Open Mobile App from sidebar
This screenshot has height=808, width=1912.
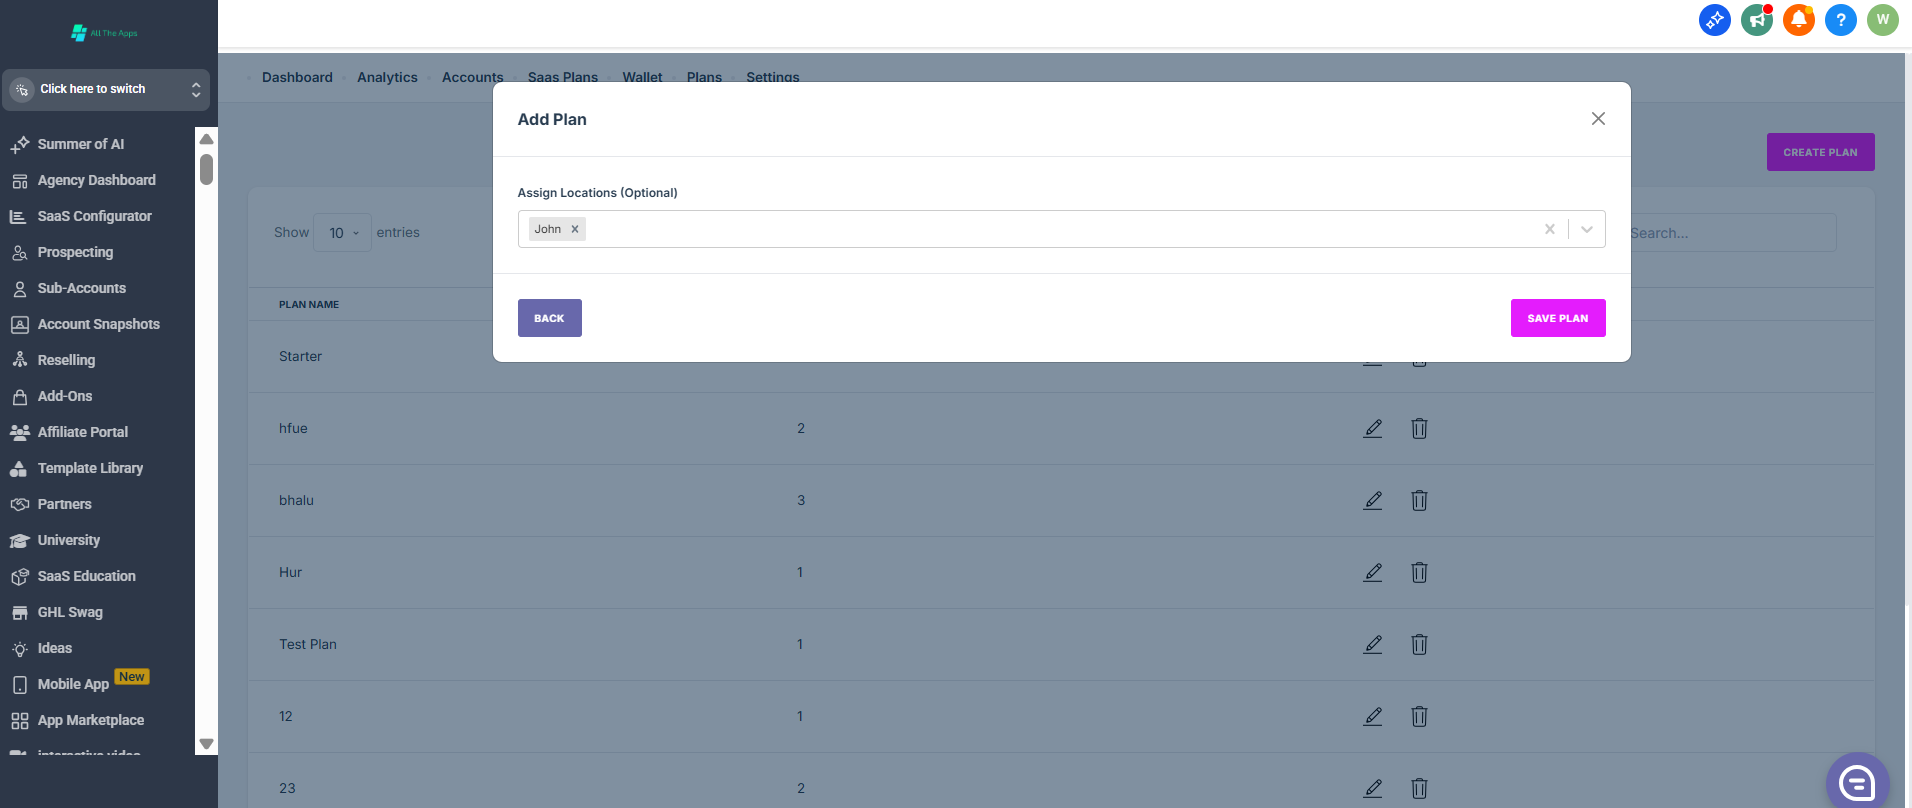tap(73, 684)
